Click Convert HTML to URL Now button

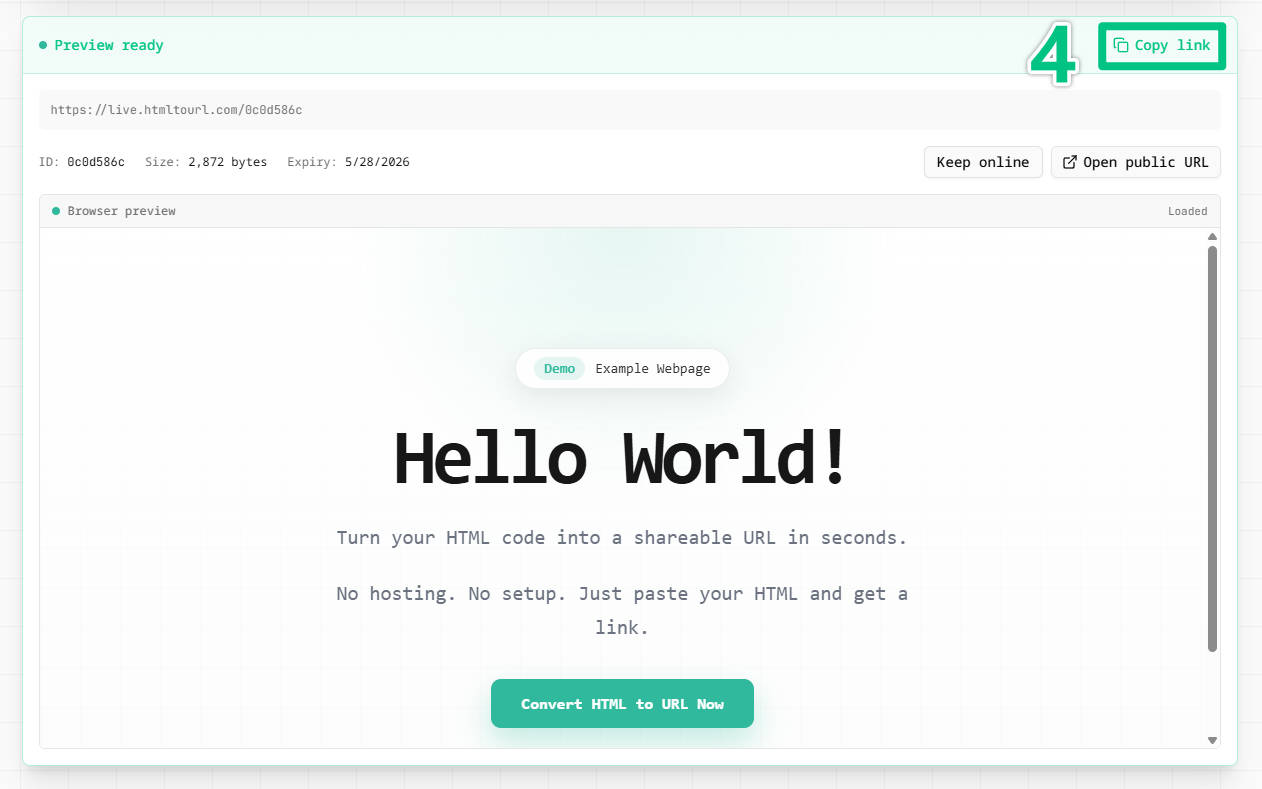(622, 704)
